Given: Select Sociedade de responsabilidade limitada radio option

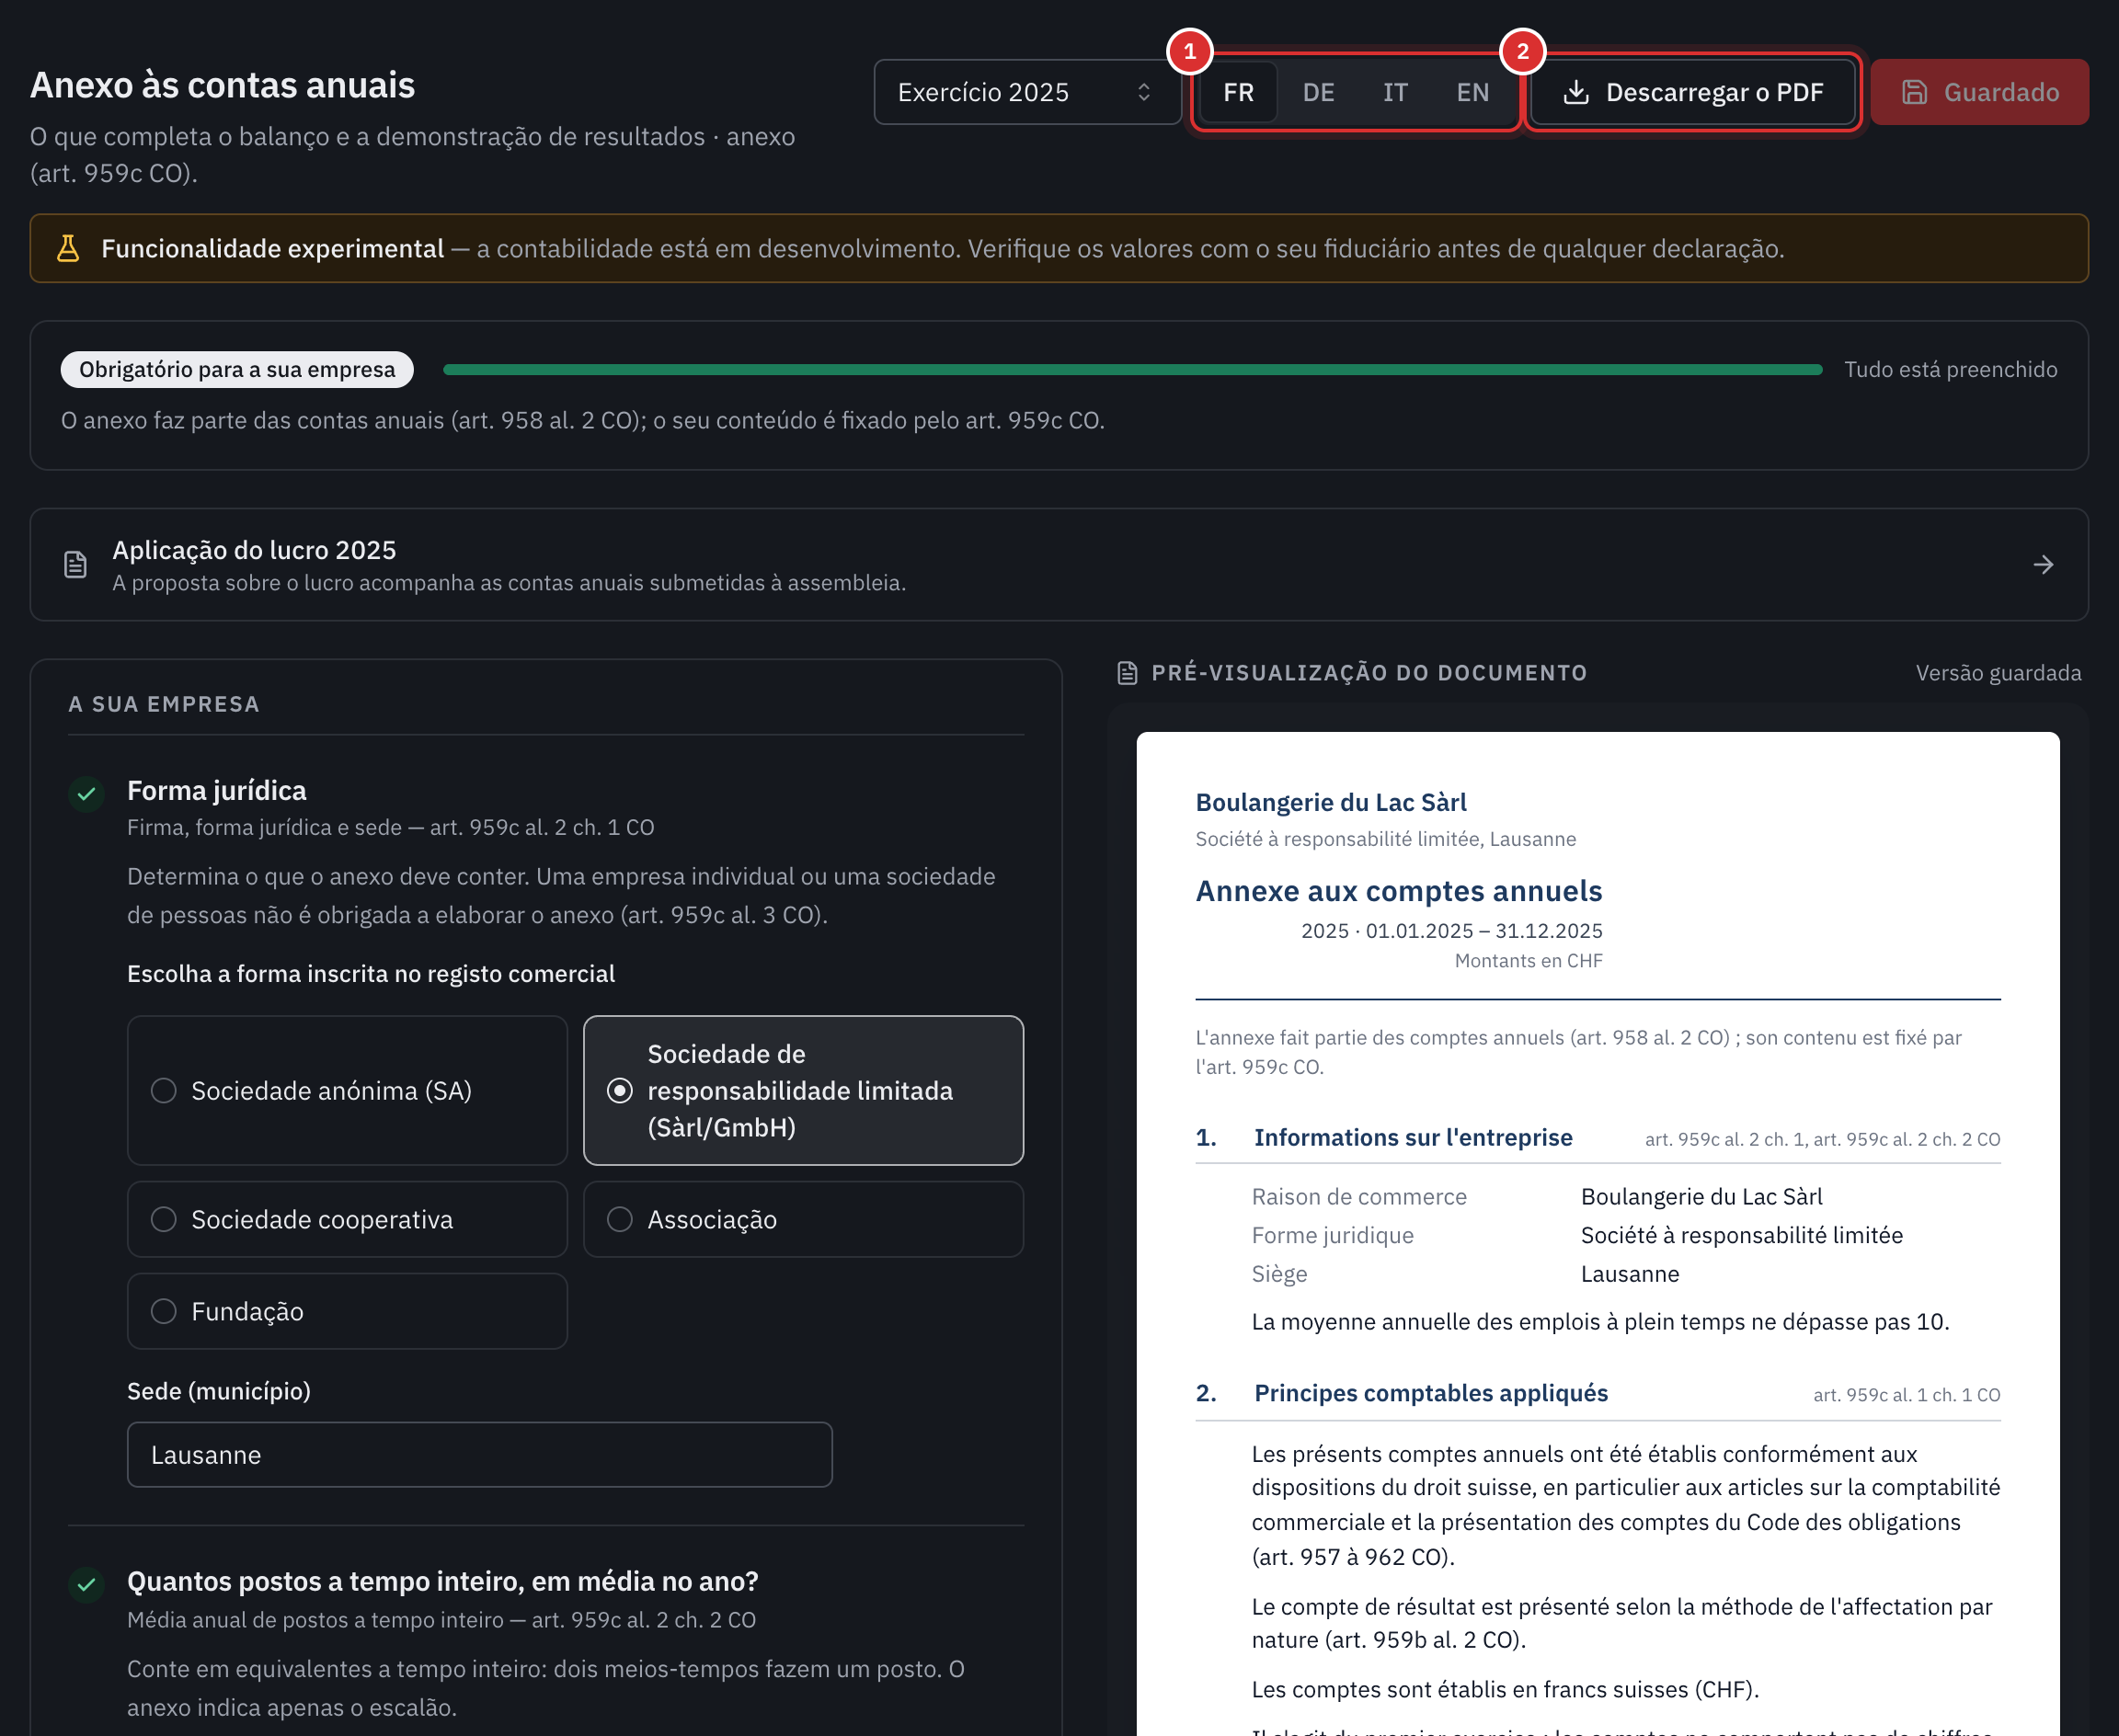Looking at the screenshot, I should pyautogui.click(x=803, y=1090).
